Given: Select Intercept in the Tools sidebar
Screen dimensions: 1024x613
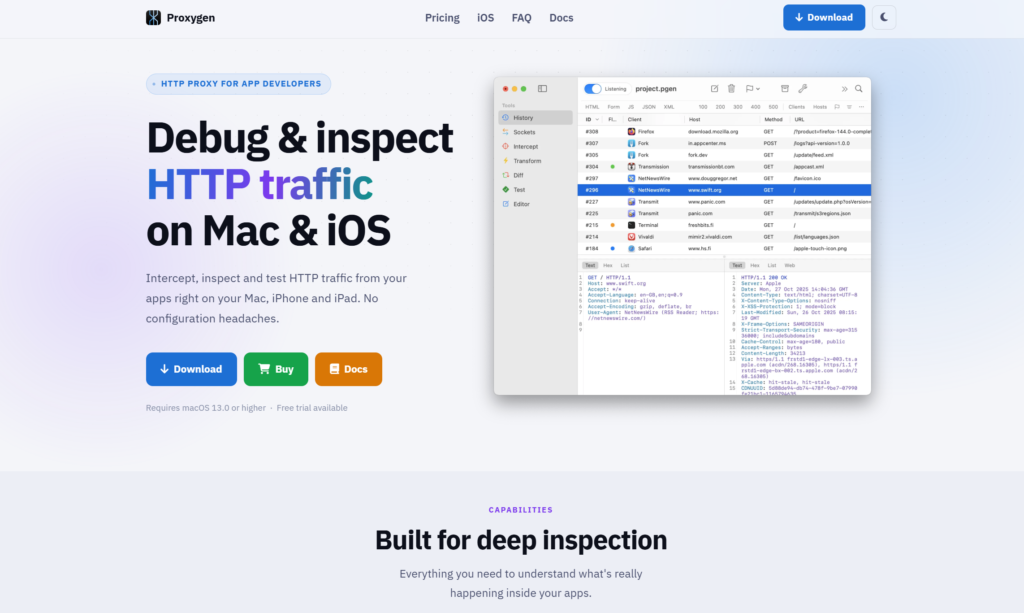Looking at the screenshot, I should coord(525,146).
